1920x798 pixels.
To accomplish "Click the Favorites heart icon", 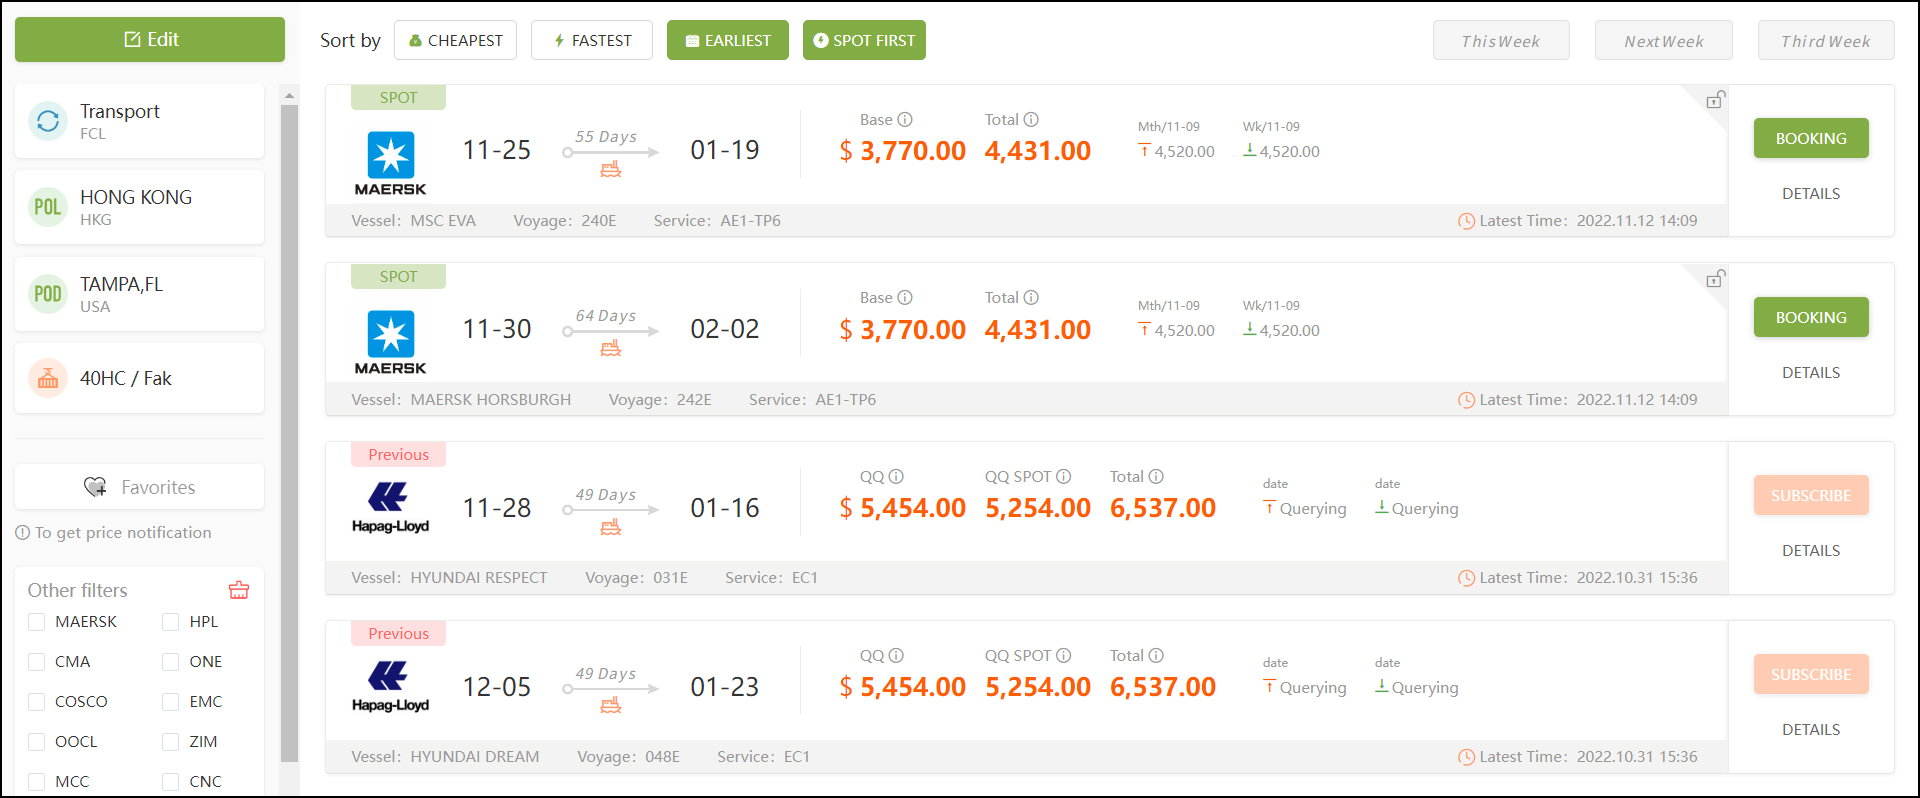I will 96,487.
